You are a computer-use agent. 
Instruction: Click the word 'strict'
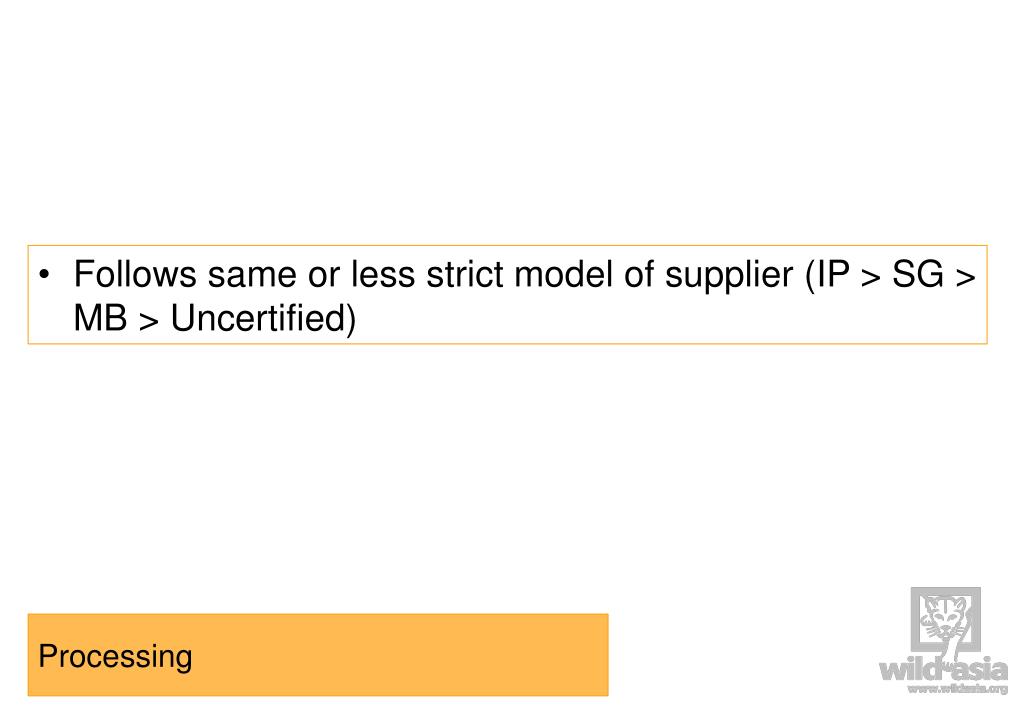pos(465,274)
